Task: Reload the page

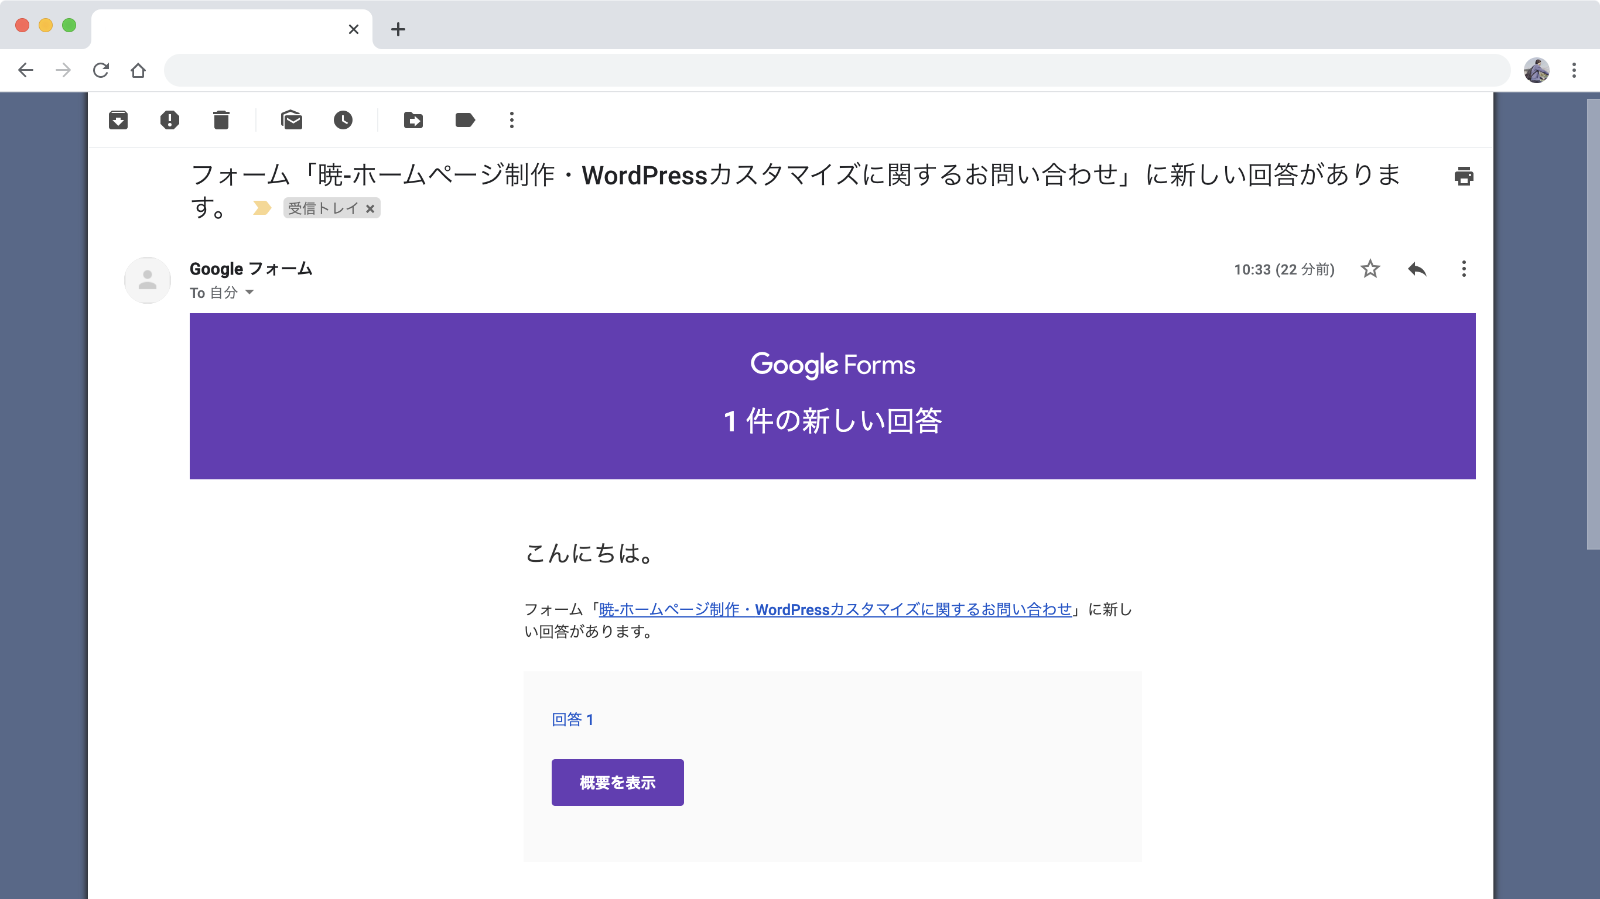Action: pos(101,70)
